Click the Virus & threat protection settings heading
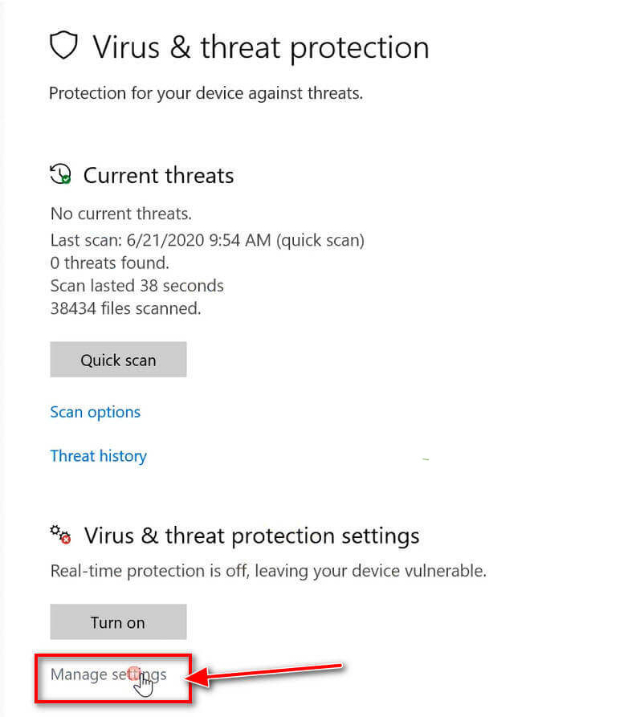Image resolution: width=640 pixels, height=717 pixels. (x=252, y=536)
